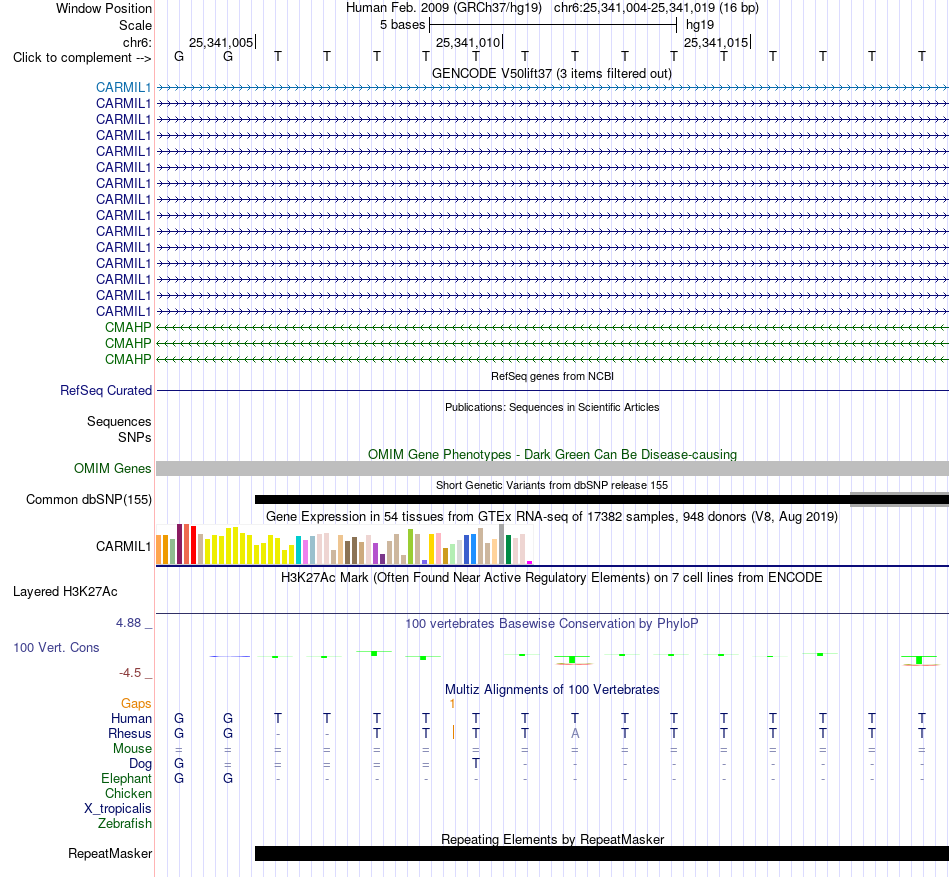Click the tall dark-red bar in GTEx chart
This screenshot has height=877, width=950.
[x=179, y=544]
